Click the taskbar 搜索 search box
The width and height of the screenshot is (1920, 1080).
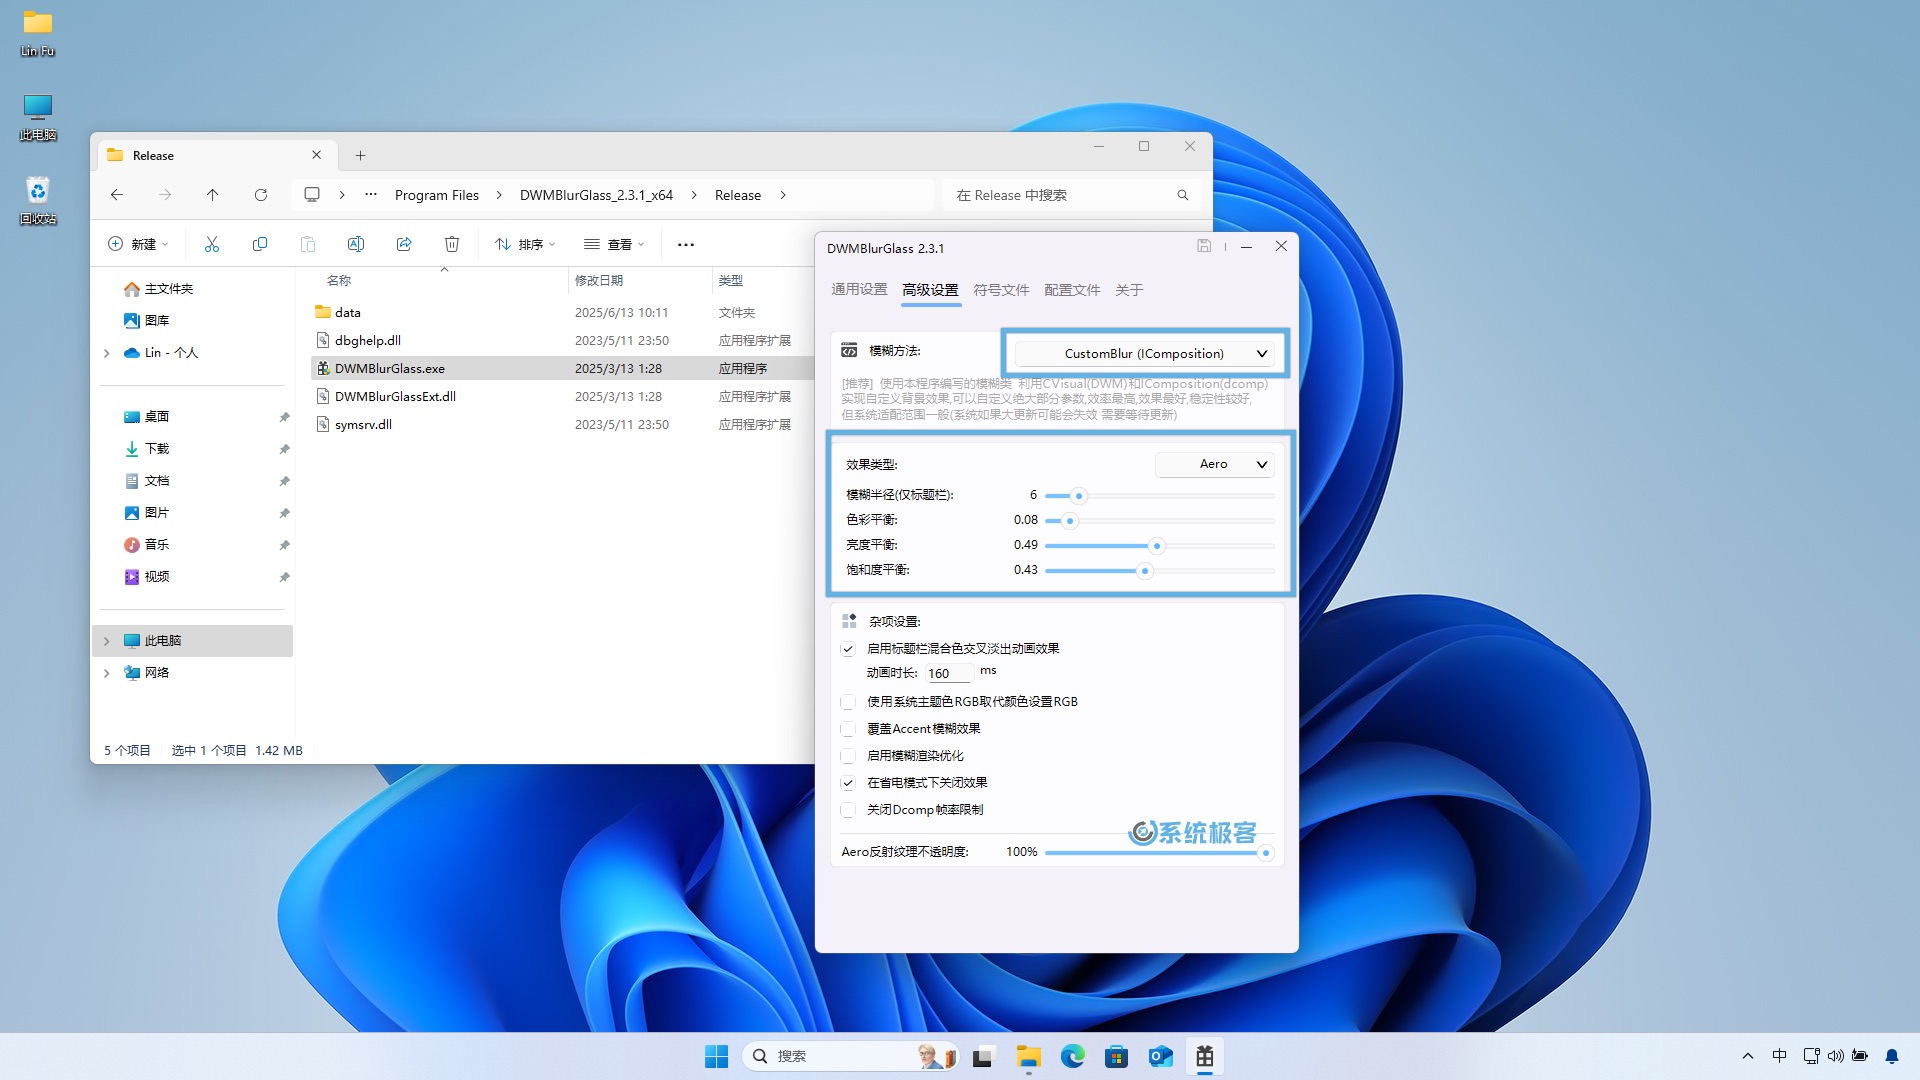(x=851, y=1056)
